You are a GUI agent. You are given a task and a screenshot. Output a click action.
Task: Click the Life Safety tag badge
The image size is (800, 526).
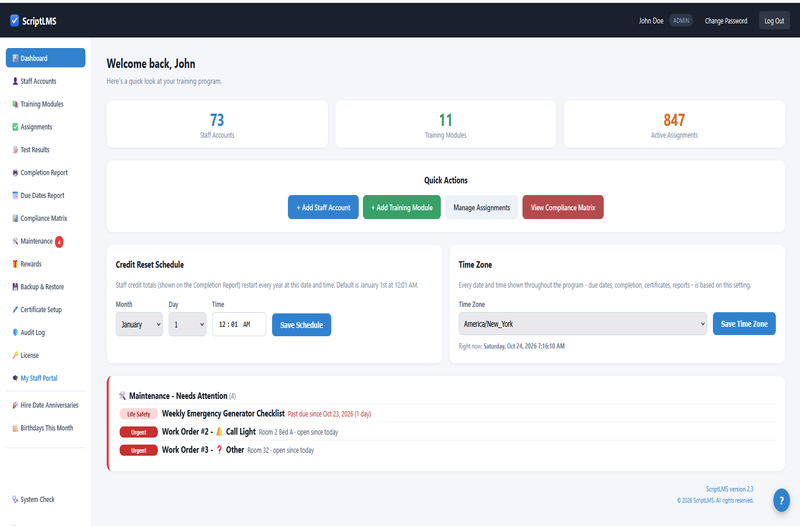[x=138, y=414]
